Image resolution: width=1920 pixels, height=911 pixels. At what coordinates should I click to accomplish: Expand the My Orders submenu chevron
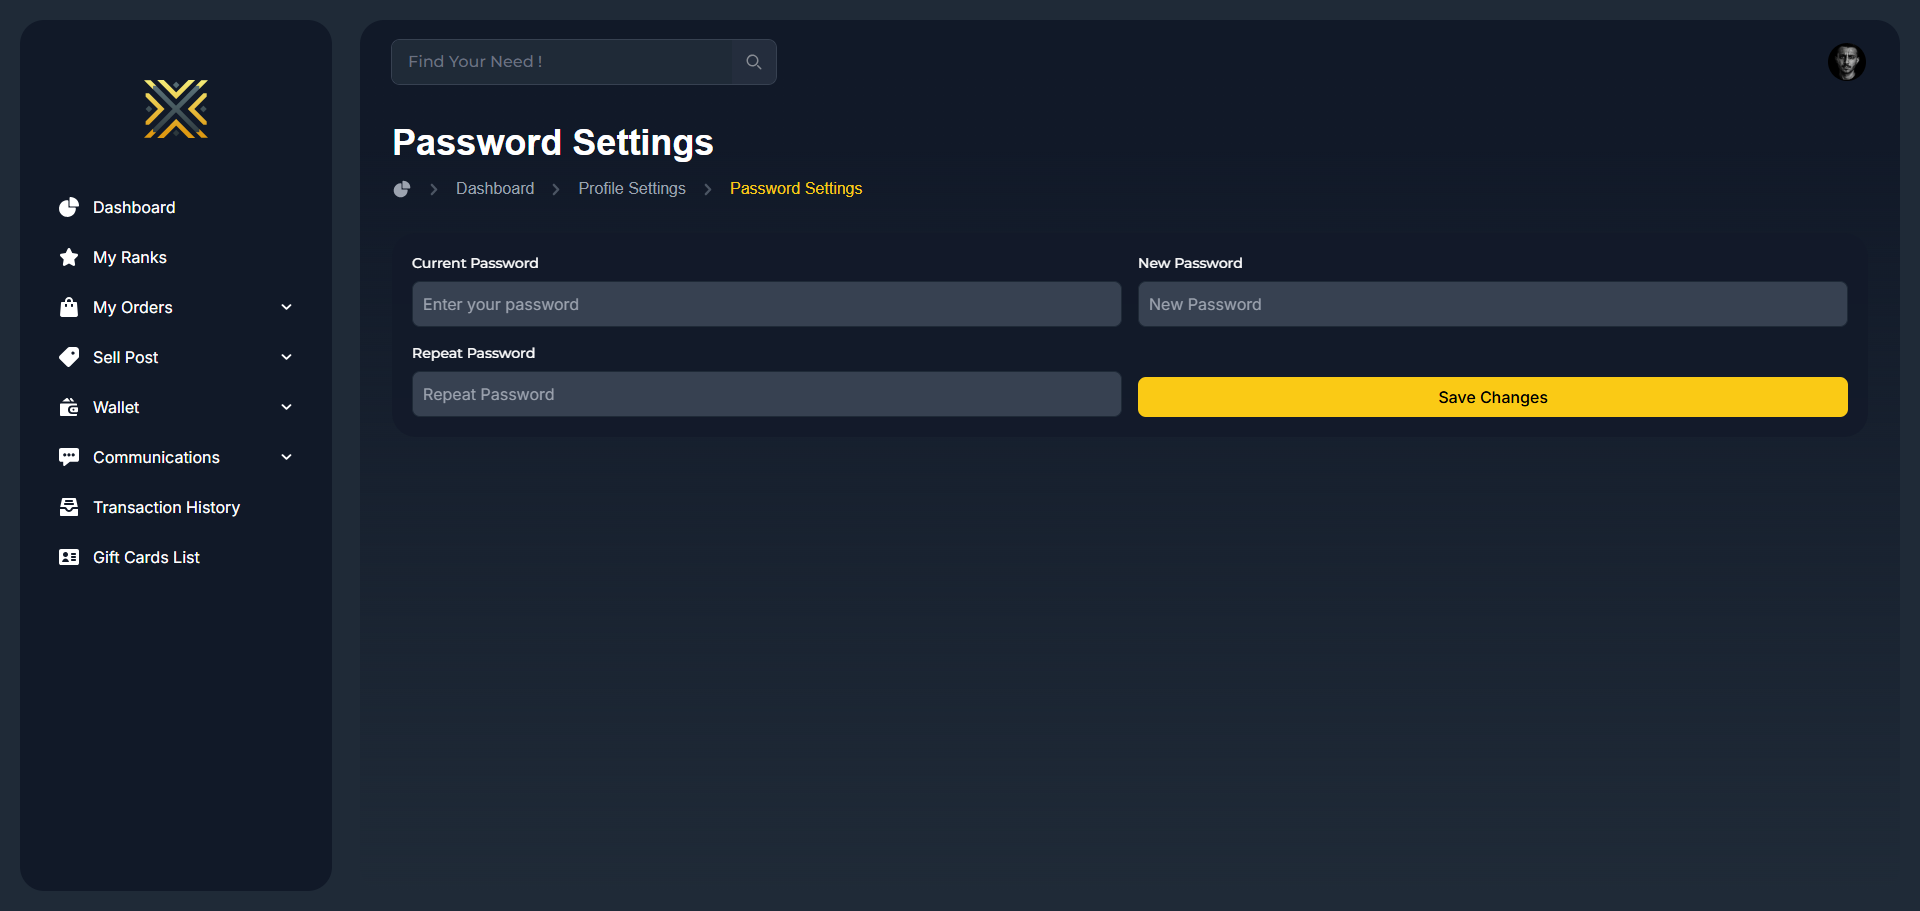[286, 307]
